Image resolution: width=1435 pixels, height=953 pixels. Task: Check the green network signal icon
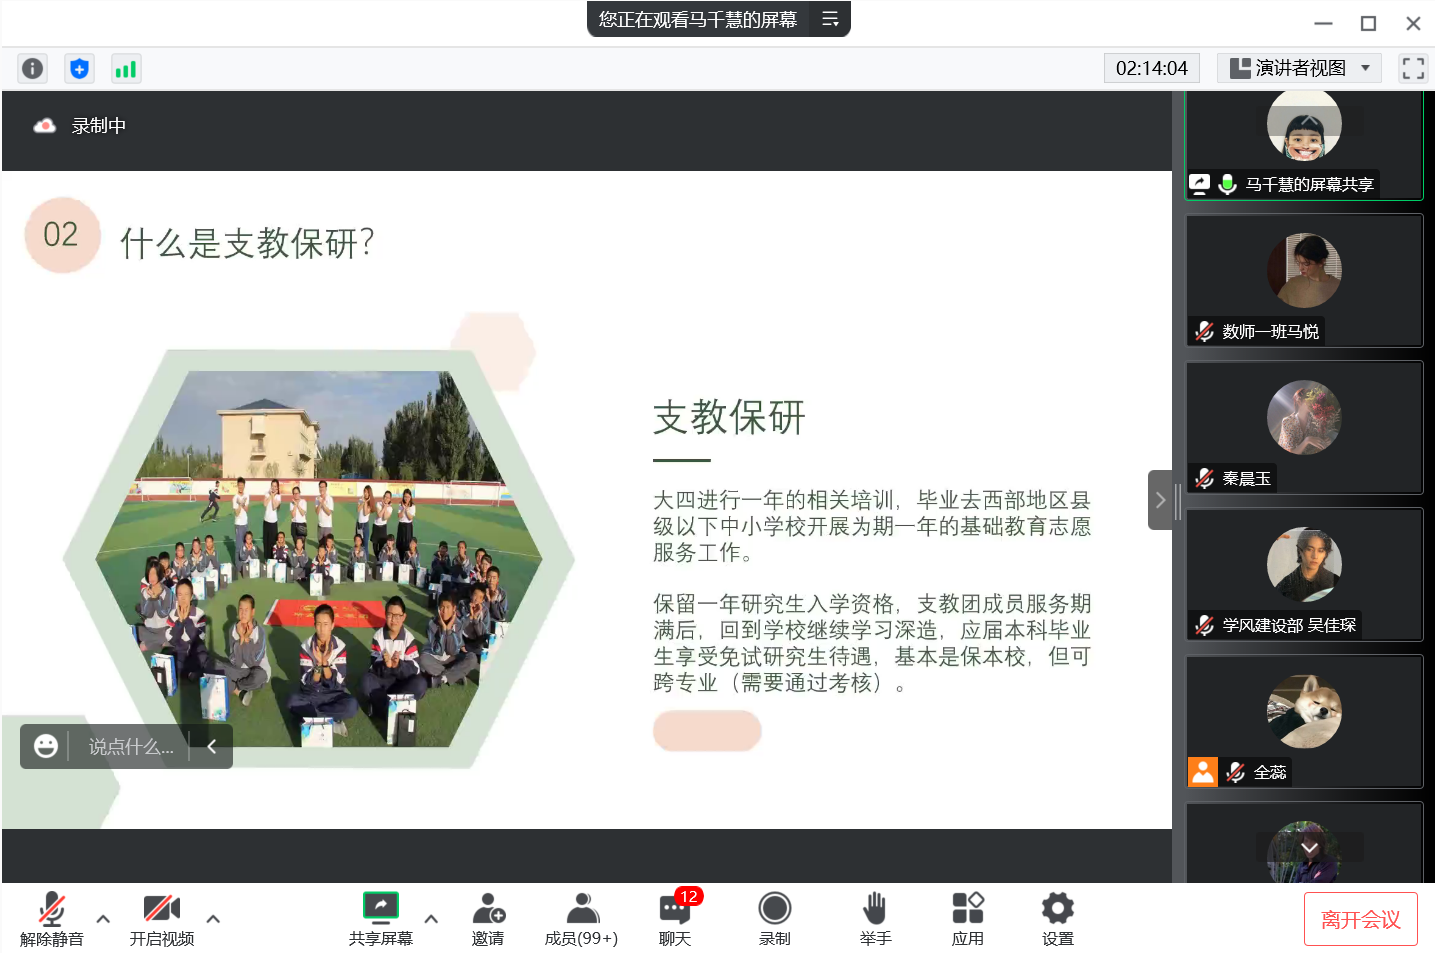coord(125,68)
